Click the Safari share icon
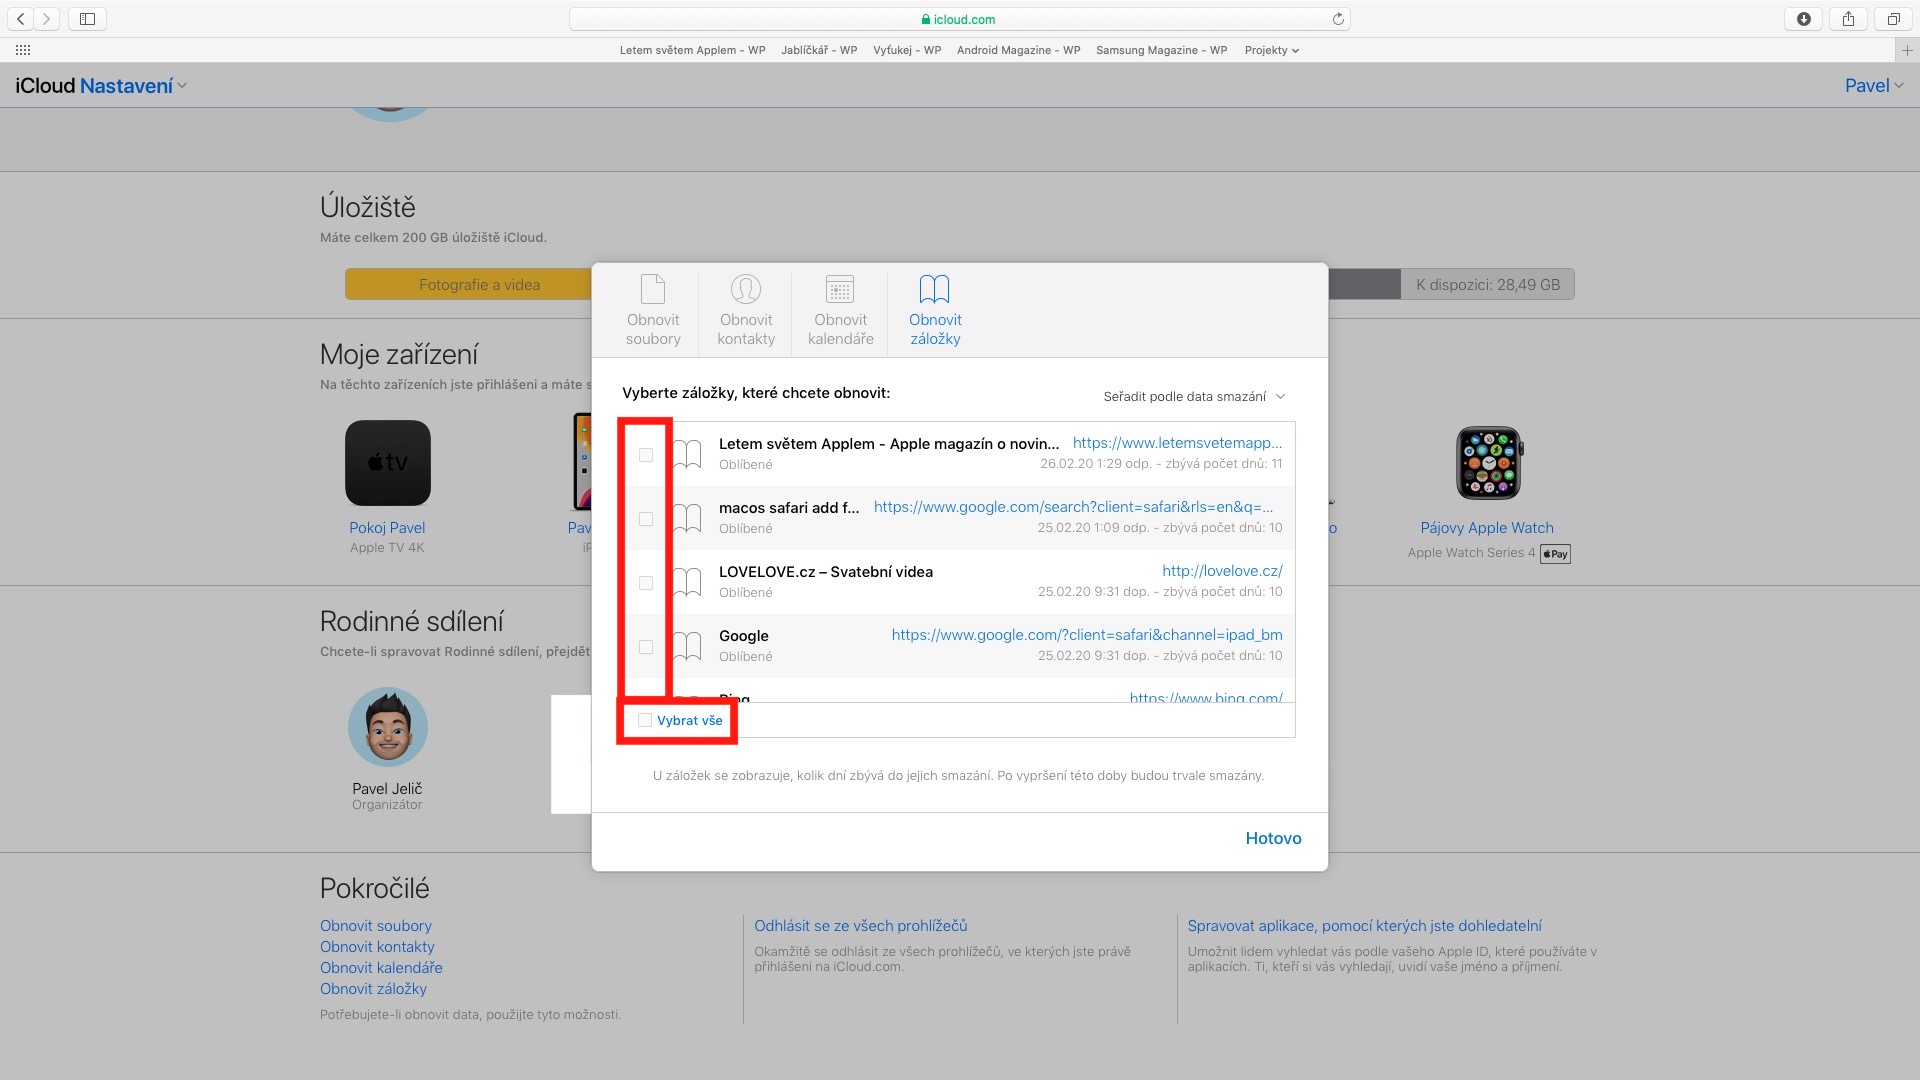This screenshot has height=1080, width=1920. click(x=1848, y=19)
